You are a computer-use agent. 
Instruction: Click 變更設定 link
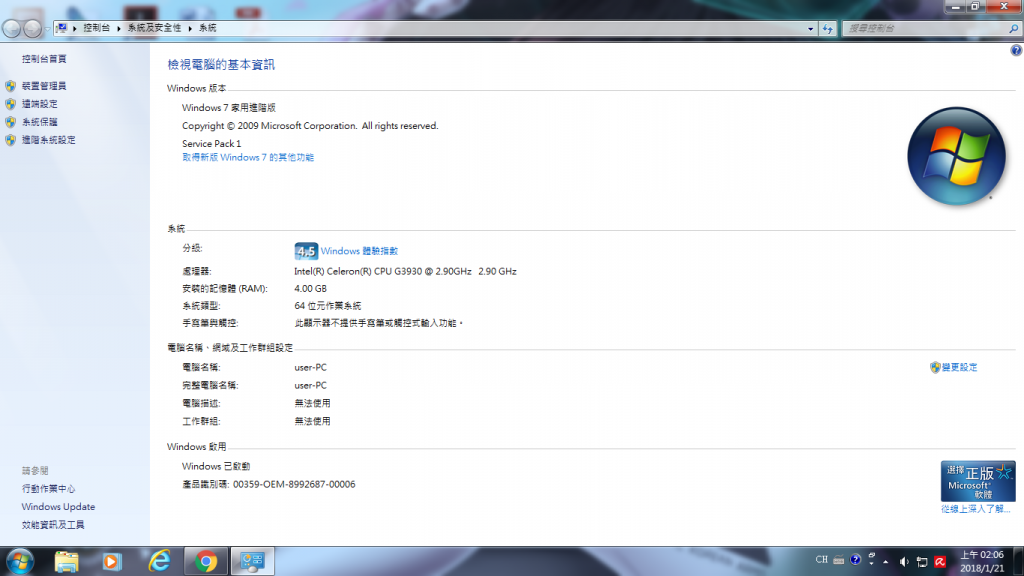(x=959, y=368)
